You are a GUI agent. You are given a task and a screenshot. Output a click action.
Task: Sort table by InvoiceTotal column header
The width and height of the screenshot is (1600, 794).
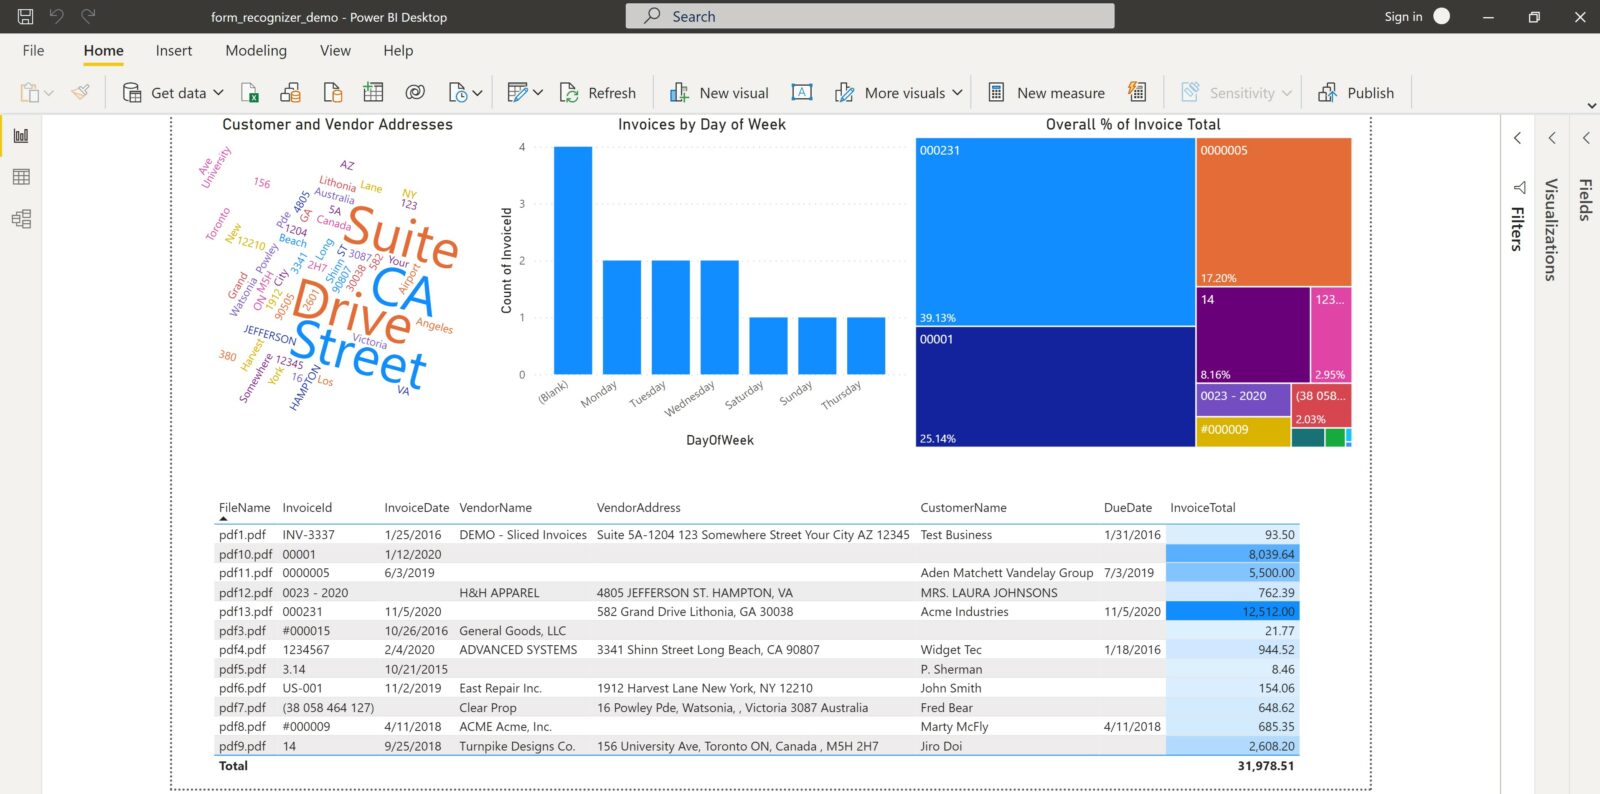1203,508
